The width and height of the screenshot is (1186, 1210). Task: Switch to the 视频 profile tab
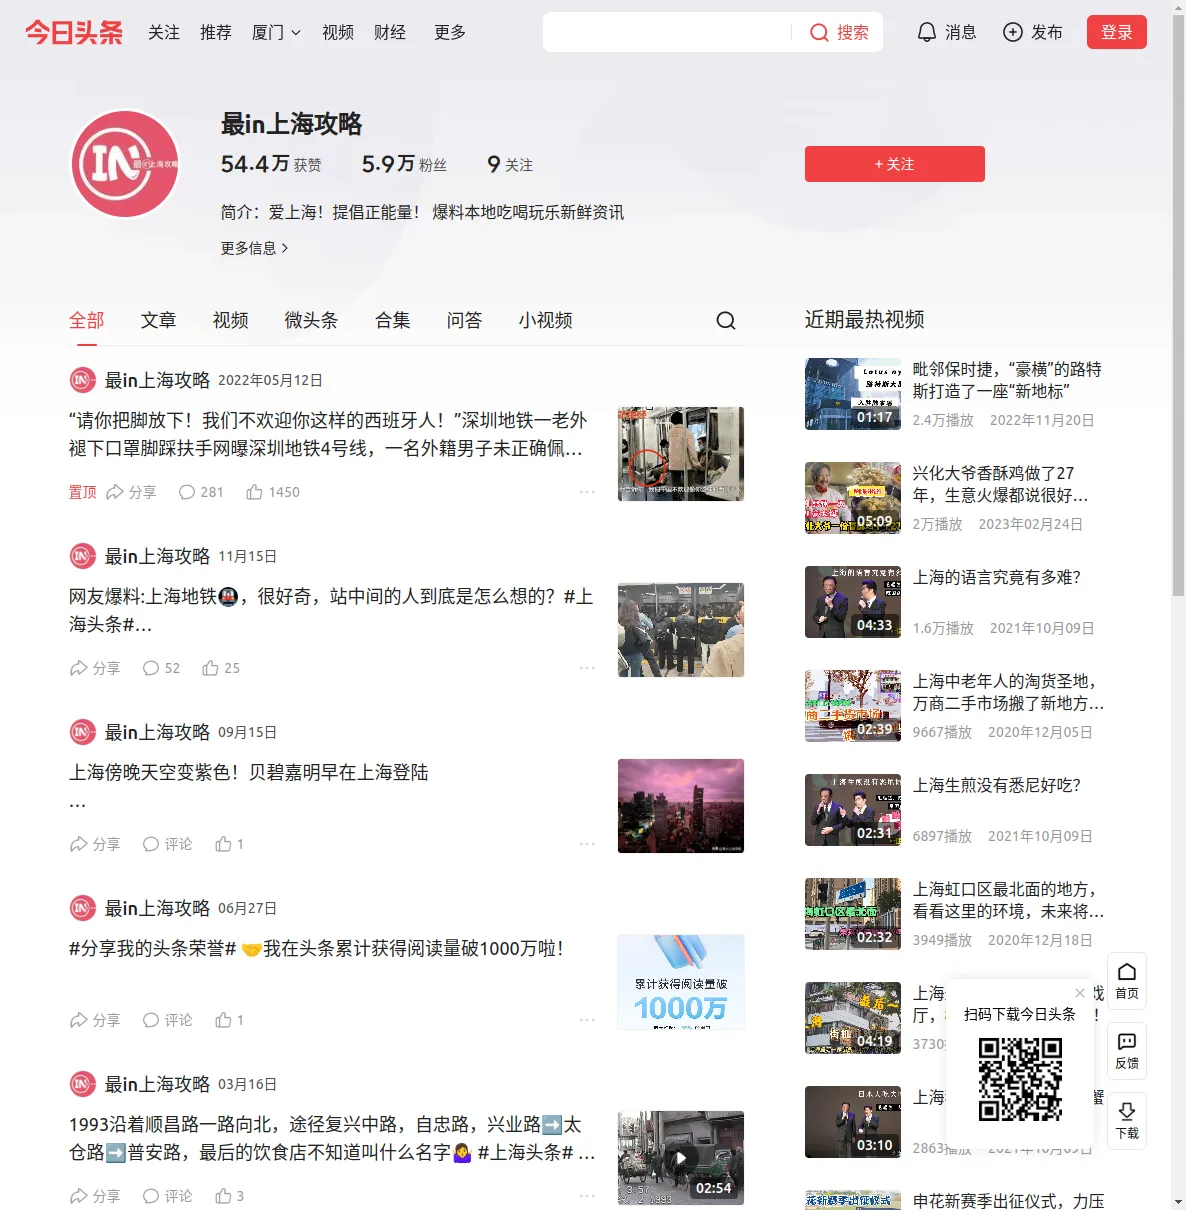pyautogui.click(x=231, y=320)
